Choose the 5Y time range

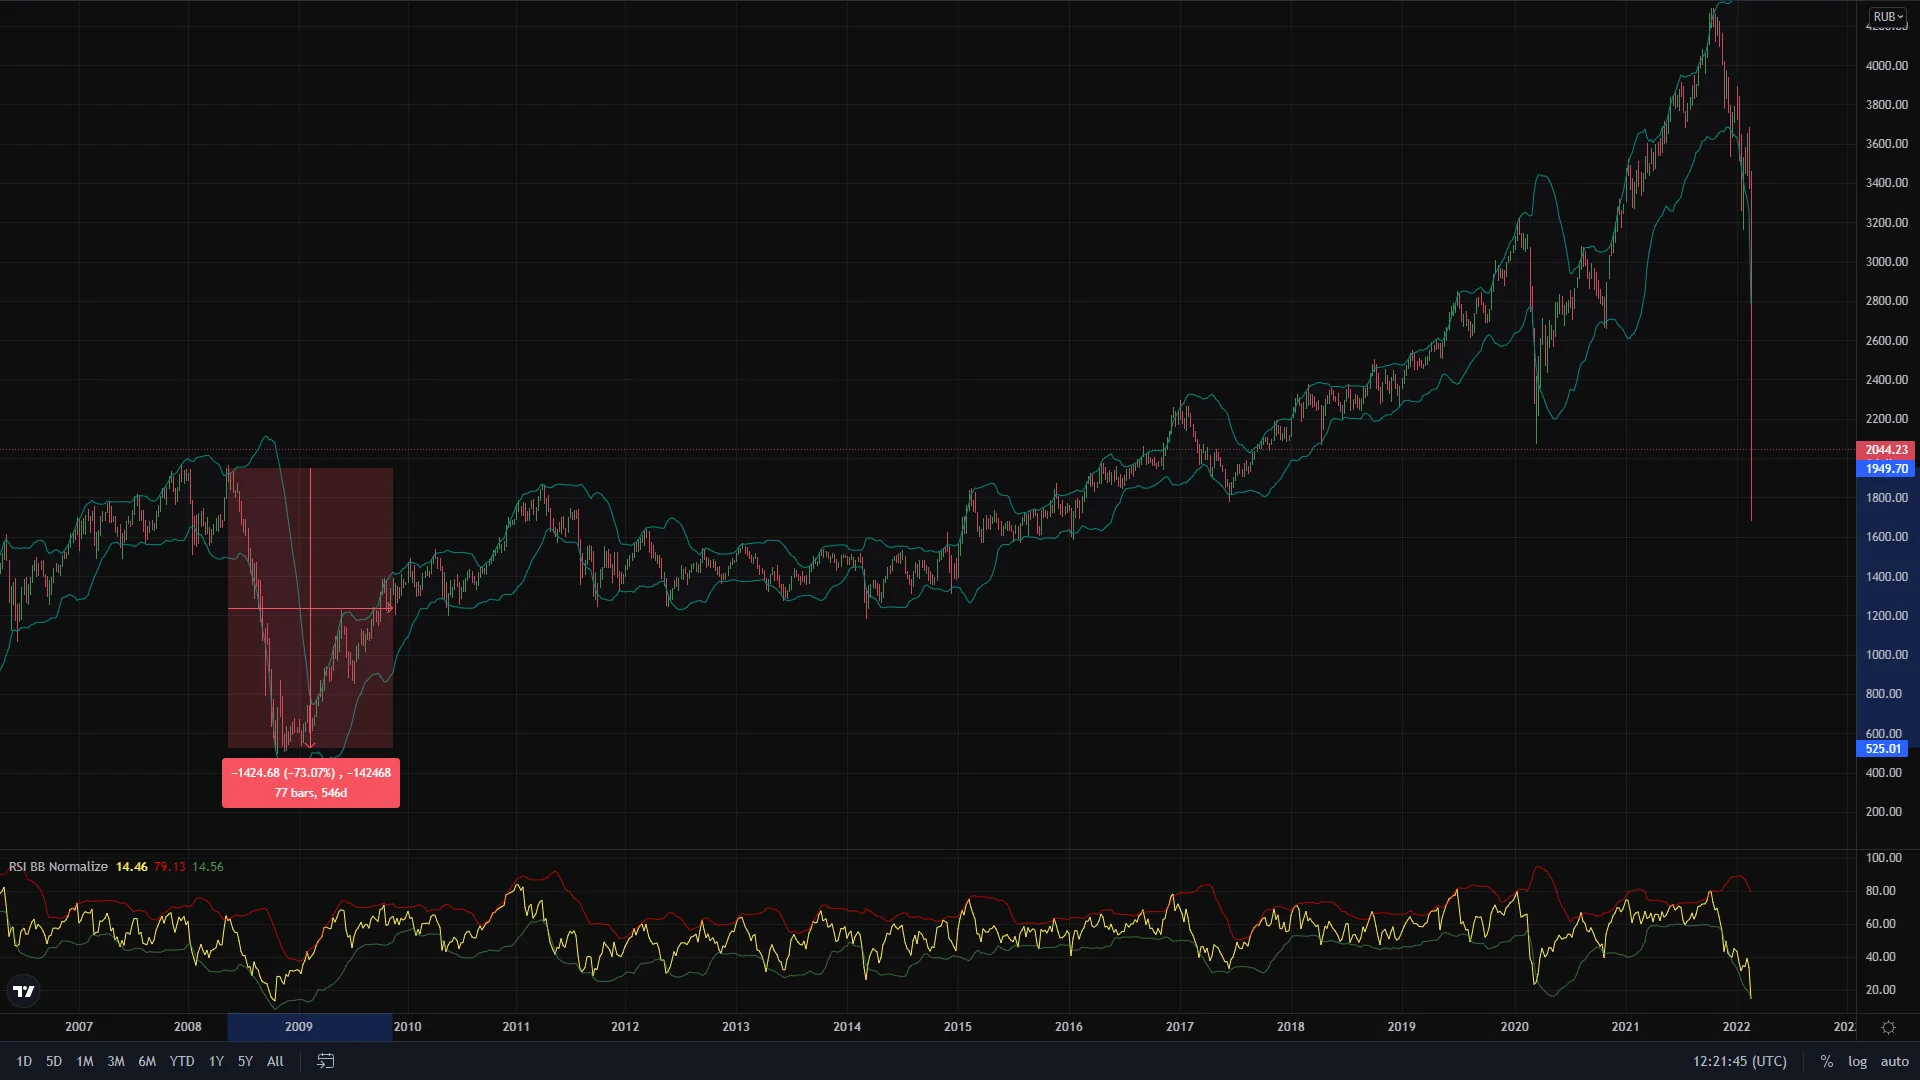coord(245,1061)
